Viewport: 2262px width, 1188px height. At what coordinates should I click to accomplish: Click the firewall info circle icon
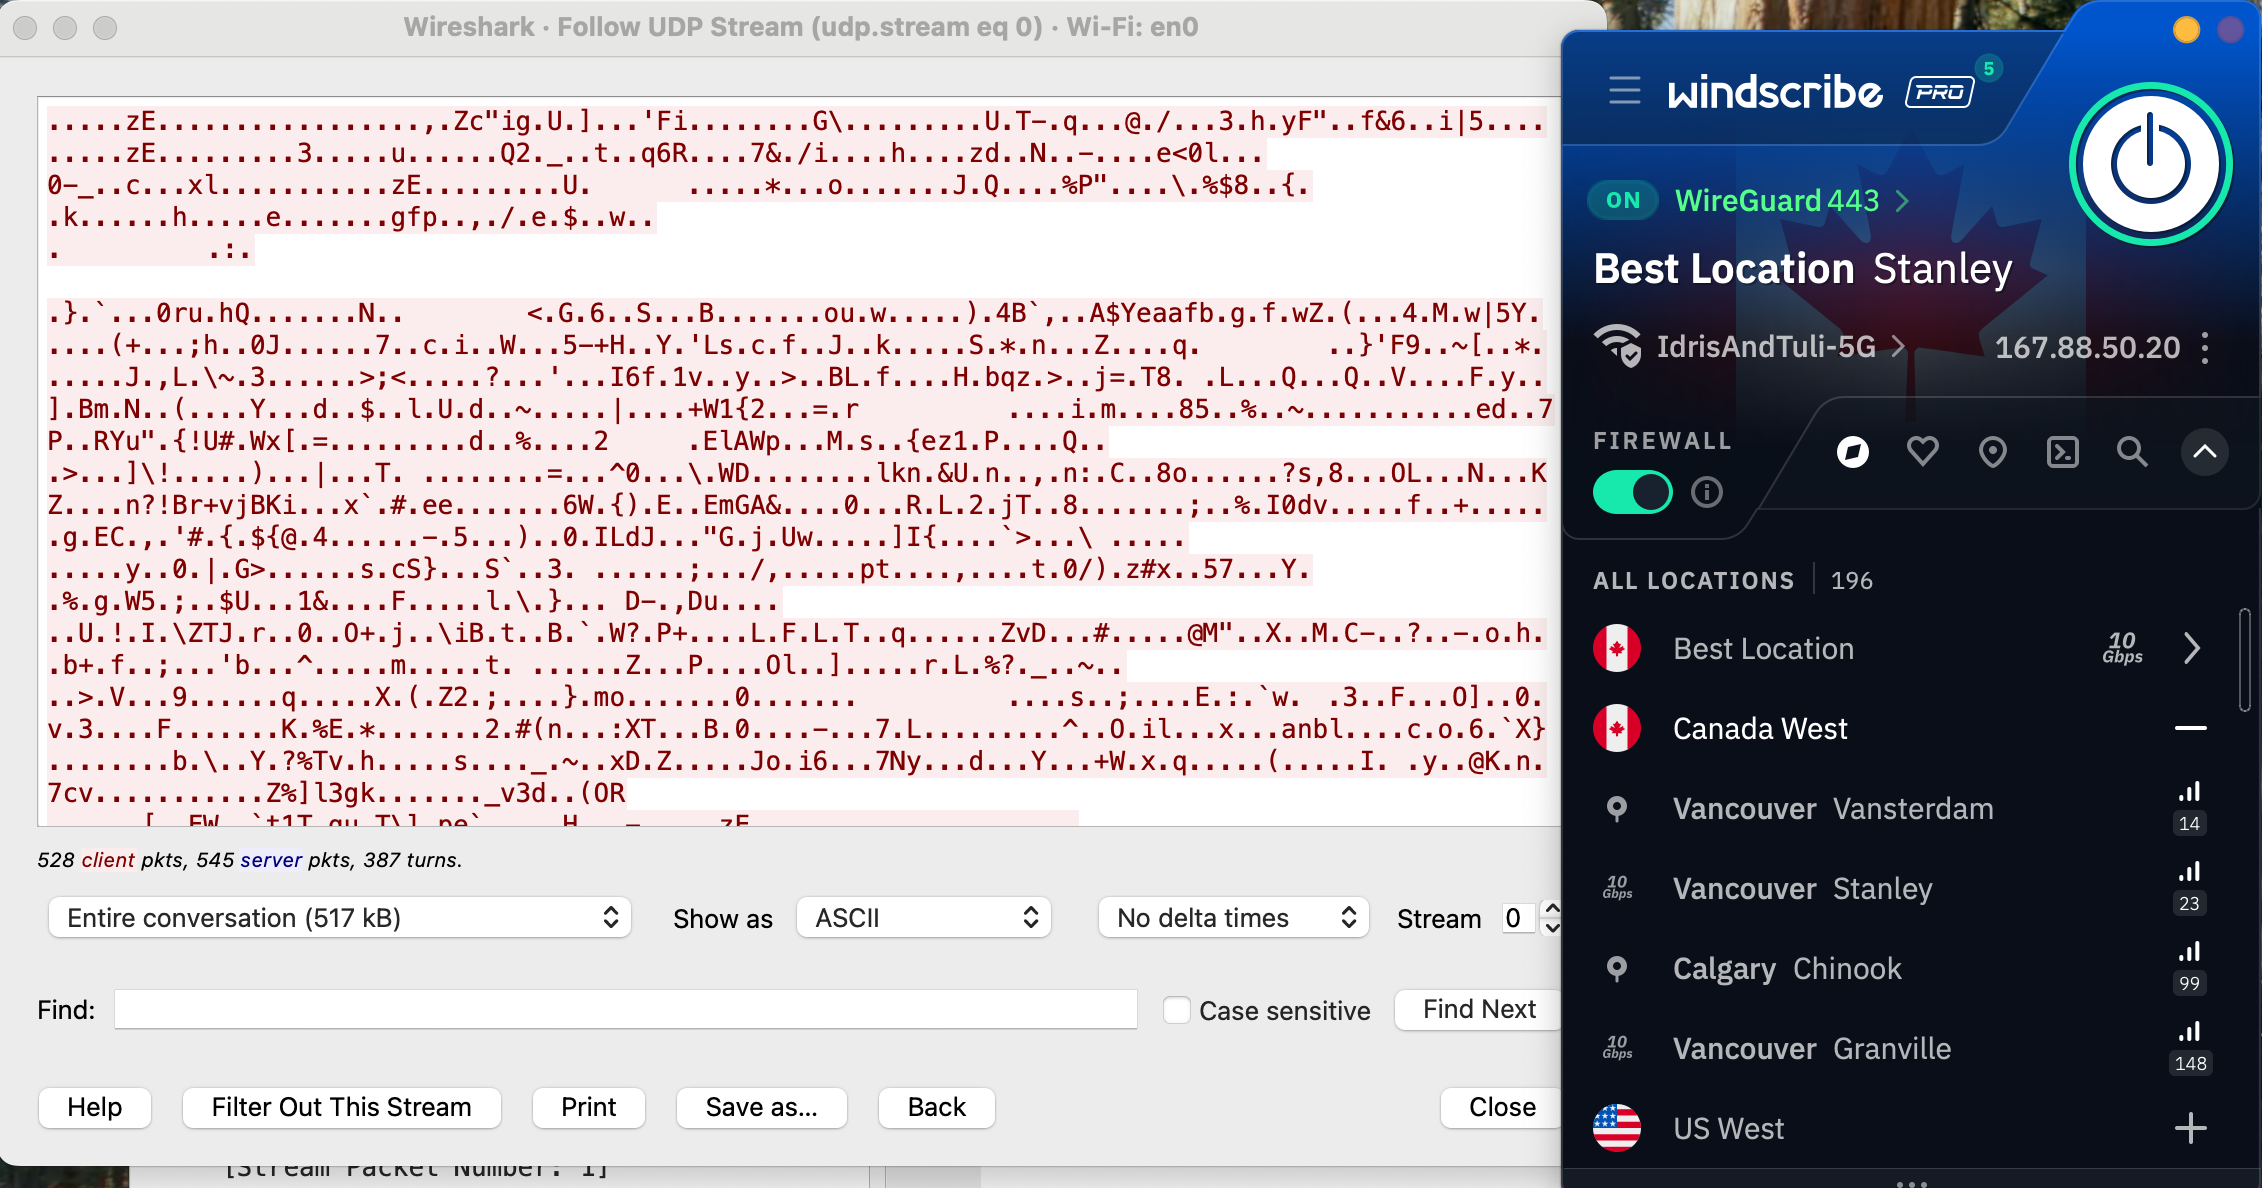click(1707, 492)
